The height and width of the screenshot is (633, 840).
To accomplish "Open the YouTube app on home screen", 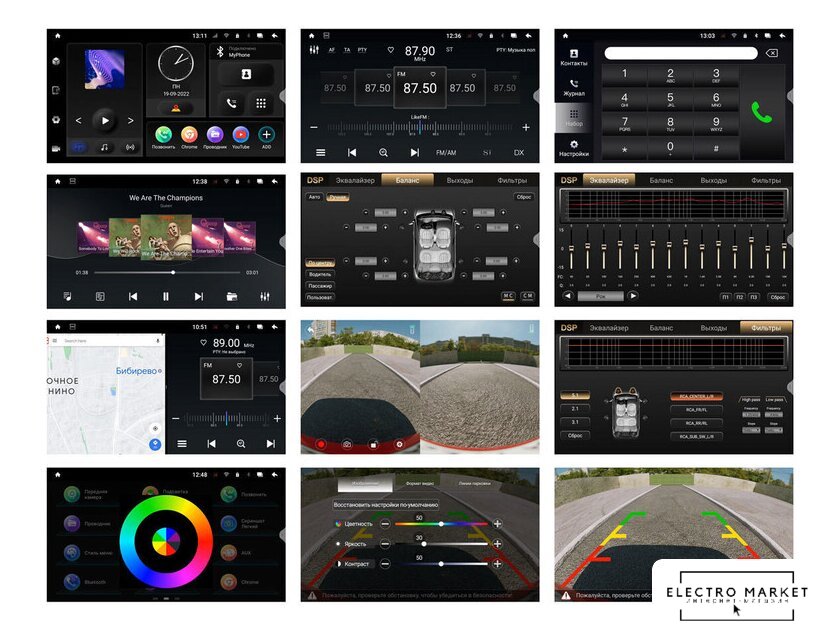I will tap(241, 134).
